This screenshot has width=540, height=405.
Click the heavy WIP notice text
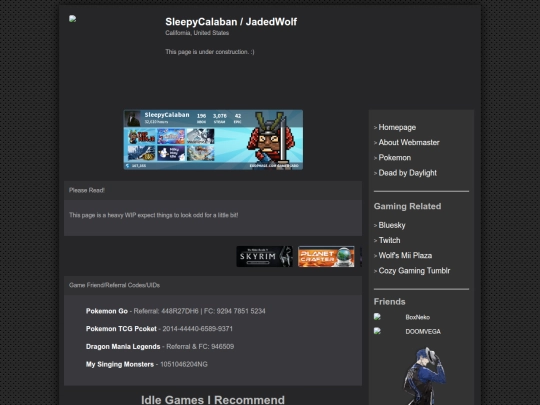pyautogui.click(x=154, y=215)
